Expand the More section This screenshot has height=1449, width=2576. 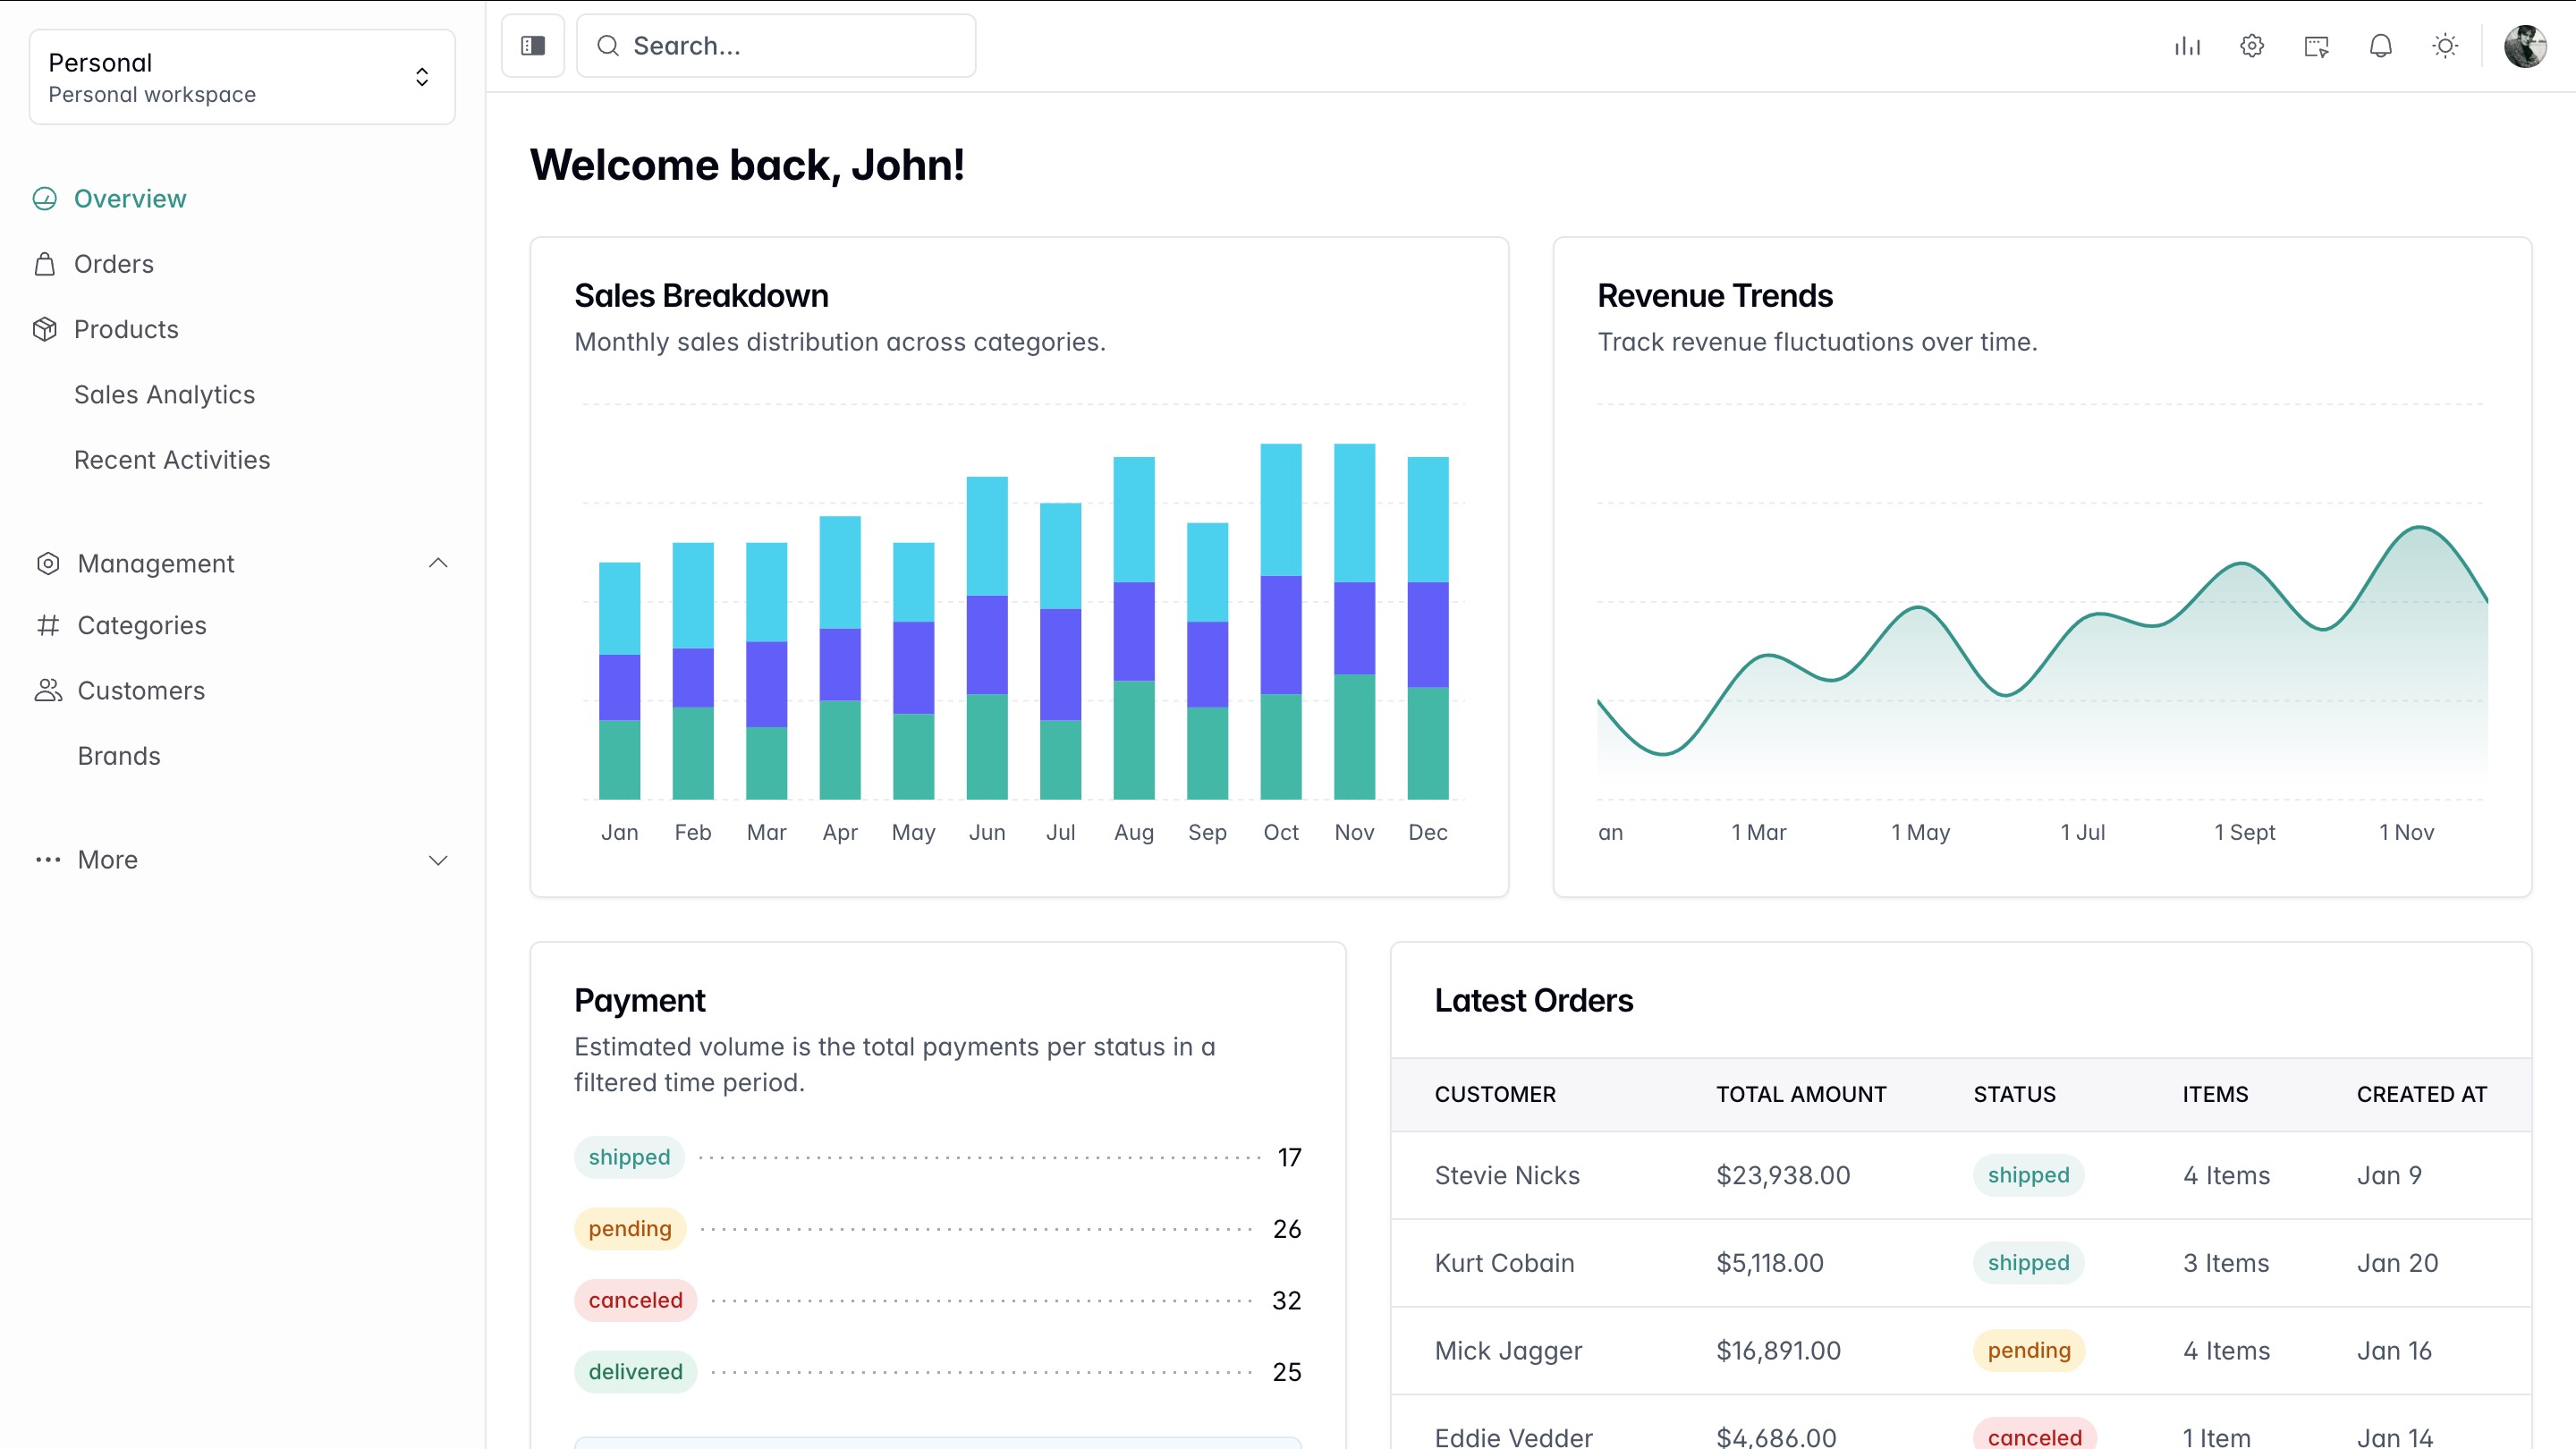pos(438,860)
